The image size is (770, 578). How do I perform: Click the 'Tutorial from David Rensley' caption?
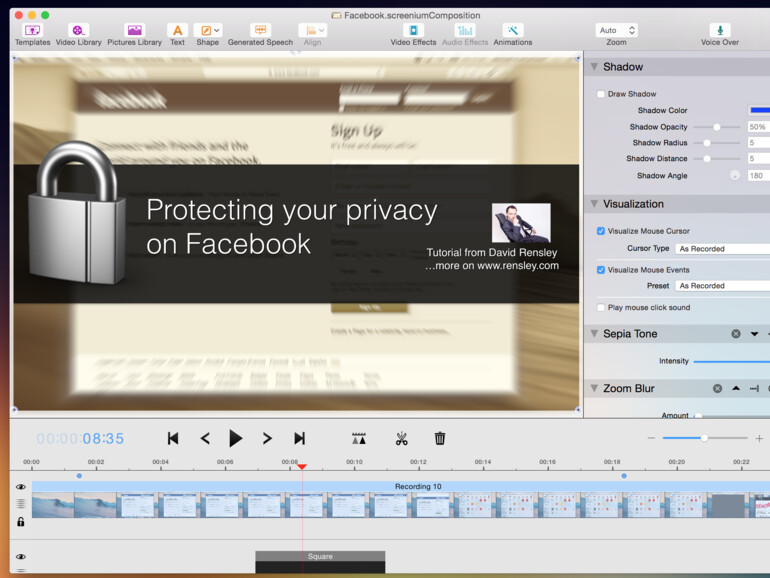[492, 252]
